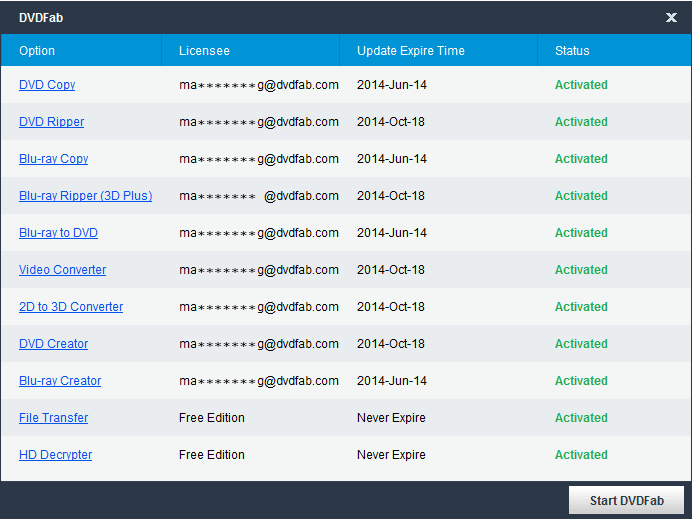The image size is (692, 520).
Task: Click Activated status in Blu-ray to DVD row
Action: [x=581, y=233]
